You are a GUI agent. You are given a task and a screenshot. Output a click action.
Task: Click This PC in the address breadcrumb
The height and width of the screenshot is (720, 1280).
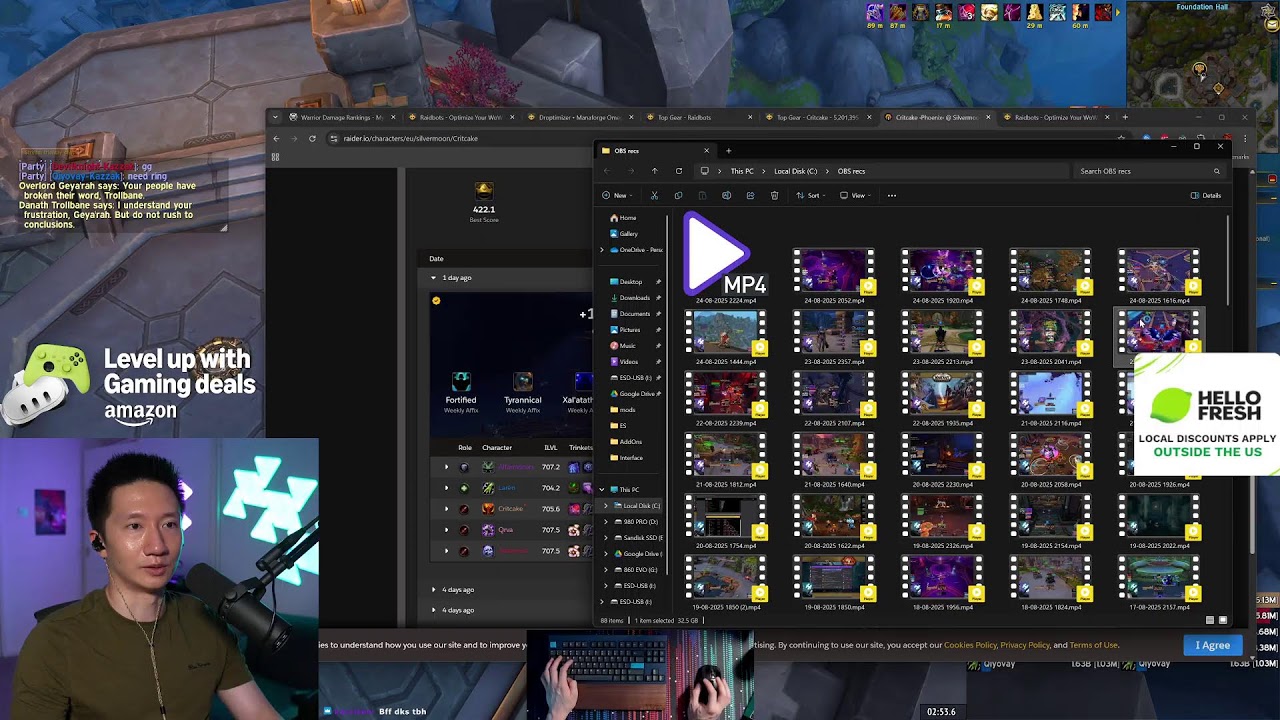click(x=741, y=171)
